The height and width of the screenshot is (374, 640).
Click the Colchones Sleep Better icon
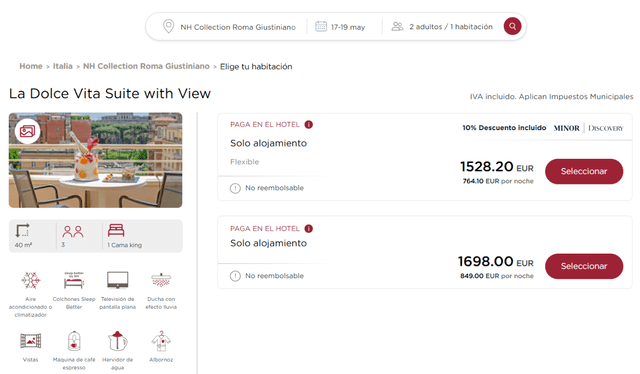[x=74, y=280]
